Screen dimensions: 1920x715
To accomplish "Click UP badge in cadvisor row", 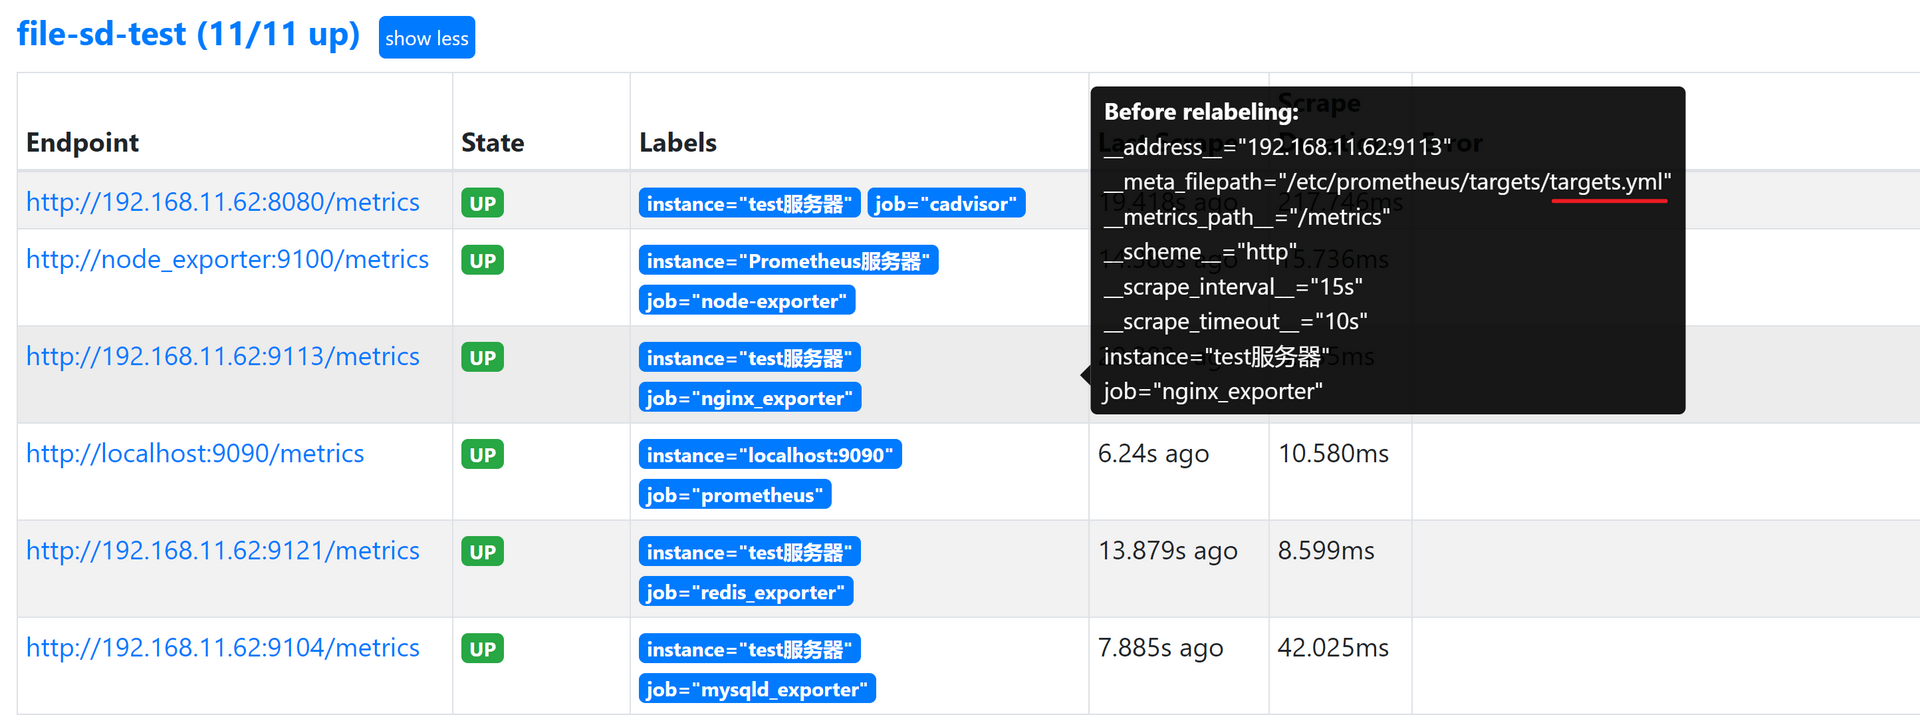I will click(482, 203).
